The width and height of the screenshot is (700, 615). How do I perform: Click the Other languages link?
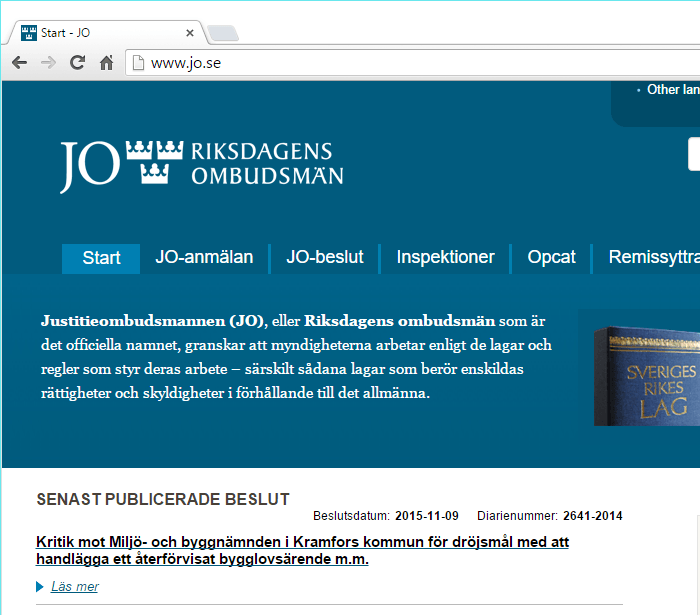coord(673,90)
